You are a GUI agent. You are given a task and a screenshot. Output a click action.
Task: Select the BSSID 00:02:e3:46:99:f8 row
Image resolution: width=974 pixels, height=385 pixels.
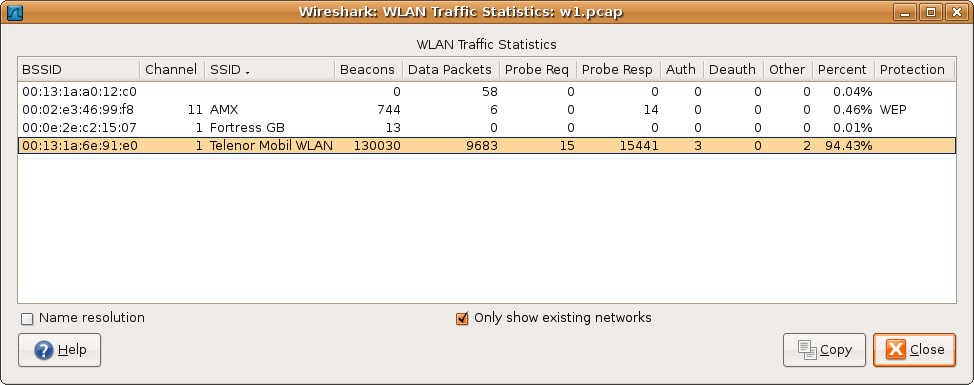(487, 110)
